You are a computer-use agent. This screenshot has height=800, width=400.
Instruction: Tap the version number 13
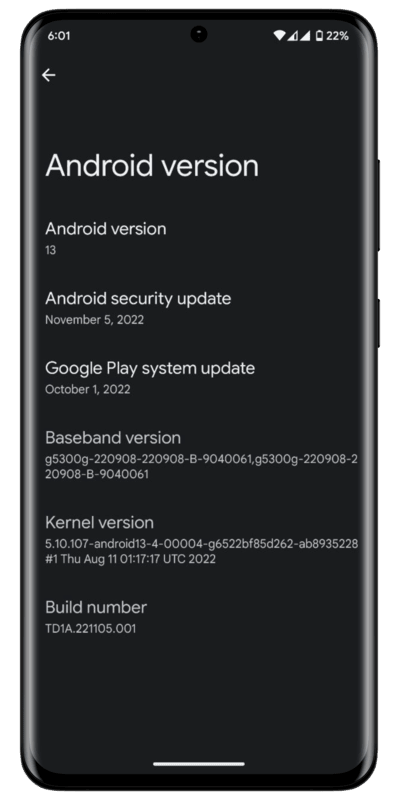51,251
